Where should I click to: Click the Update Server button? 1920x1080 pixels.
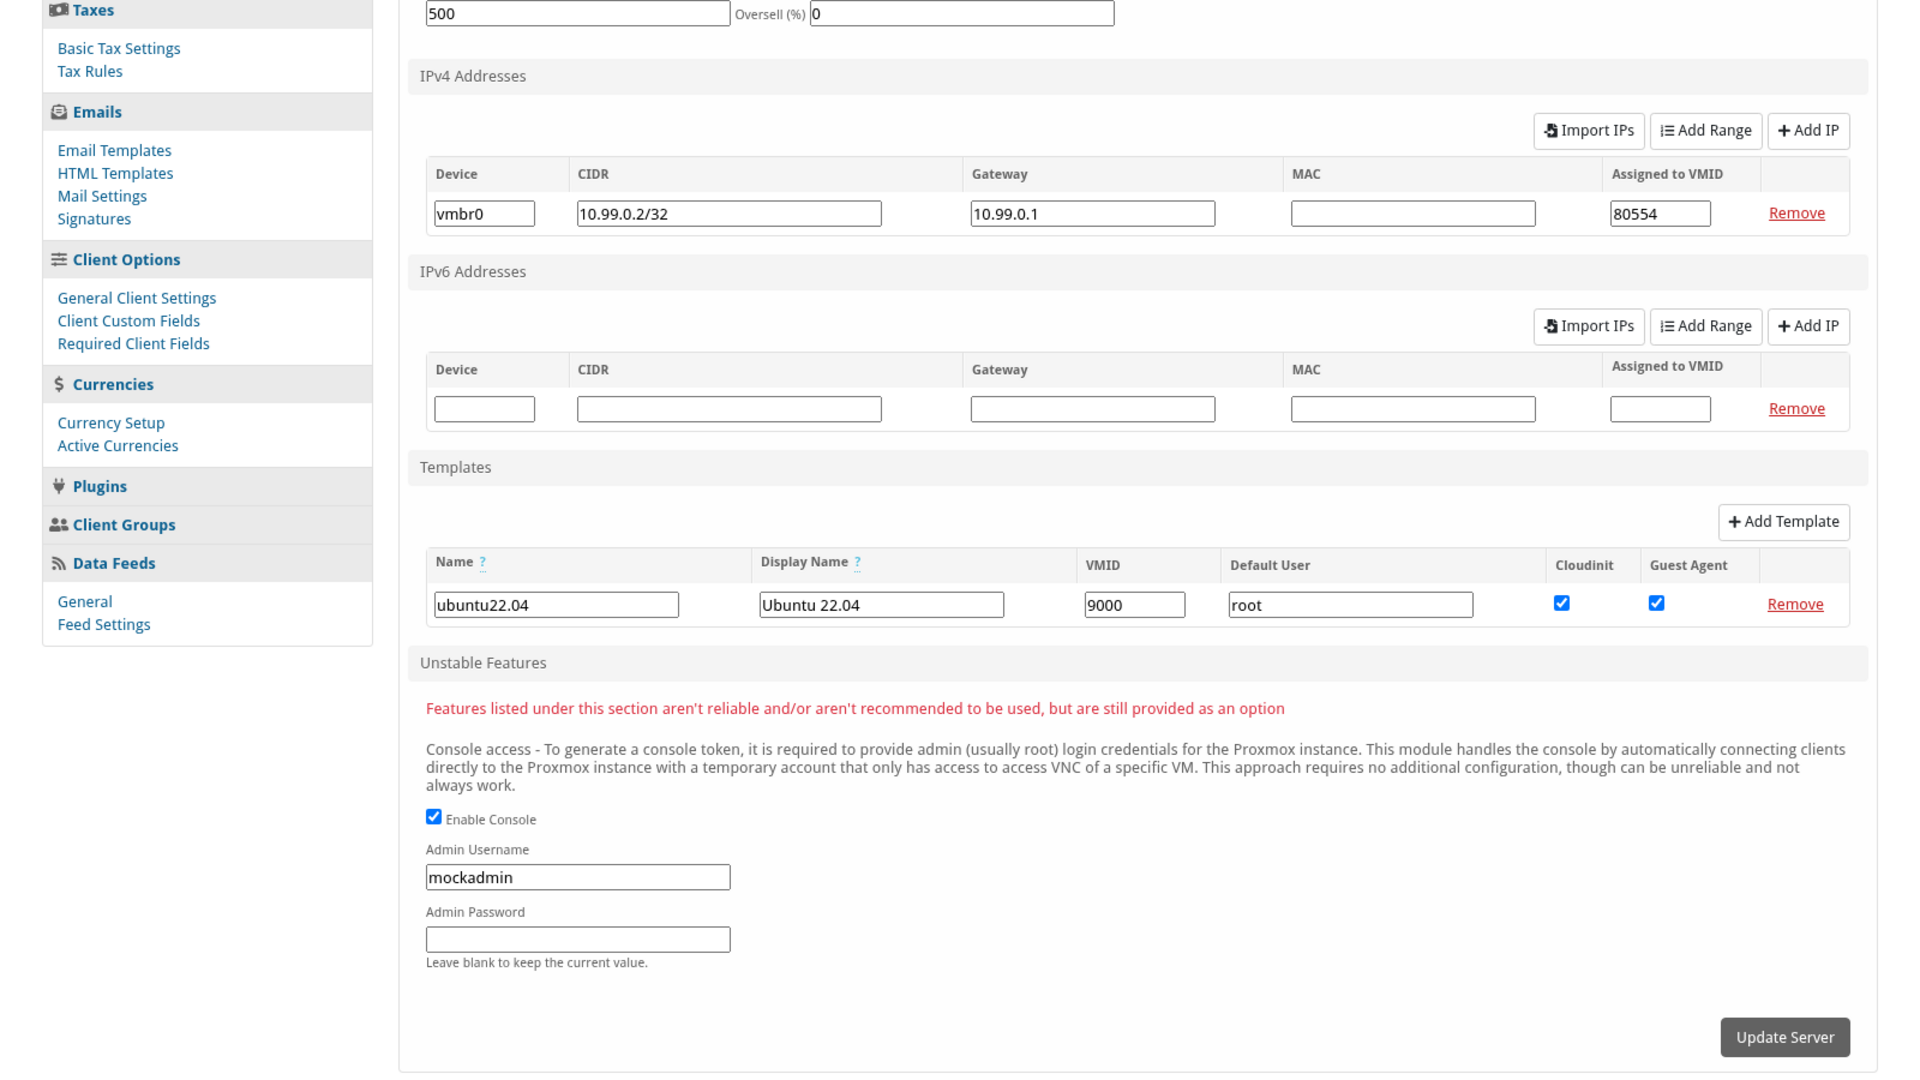[1785, 1037]
